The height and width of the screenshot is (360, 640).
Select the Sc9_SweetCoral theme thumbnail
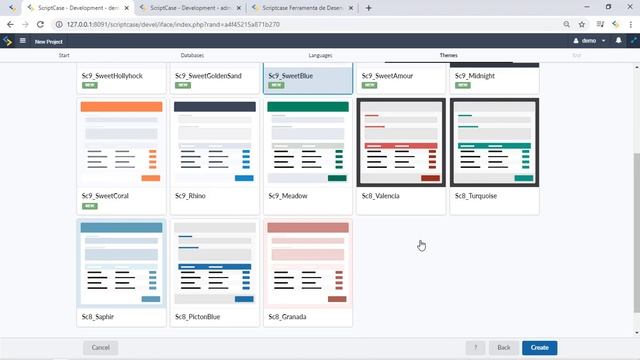tap(121, 142)
